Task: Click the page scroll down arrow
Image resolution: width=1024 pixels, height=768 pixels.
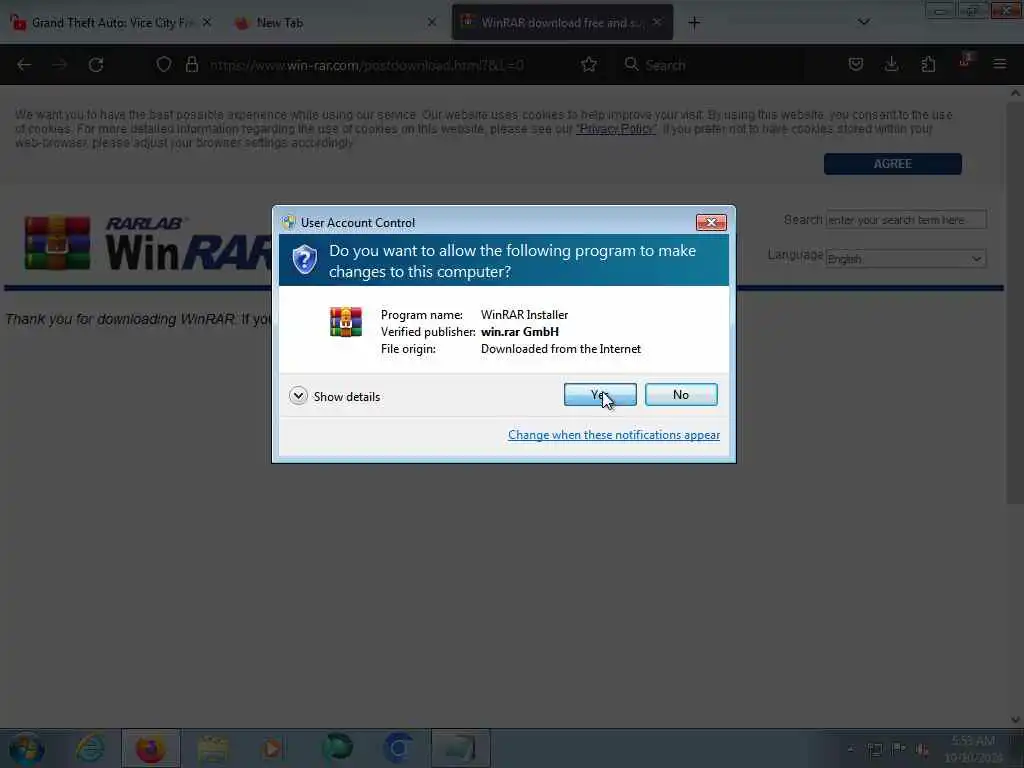Action: 1015,719
